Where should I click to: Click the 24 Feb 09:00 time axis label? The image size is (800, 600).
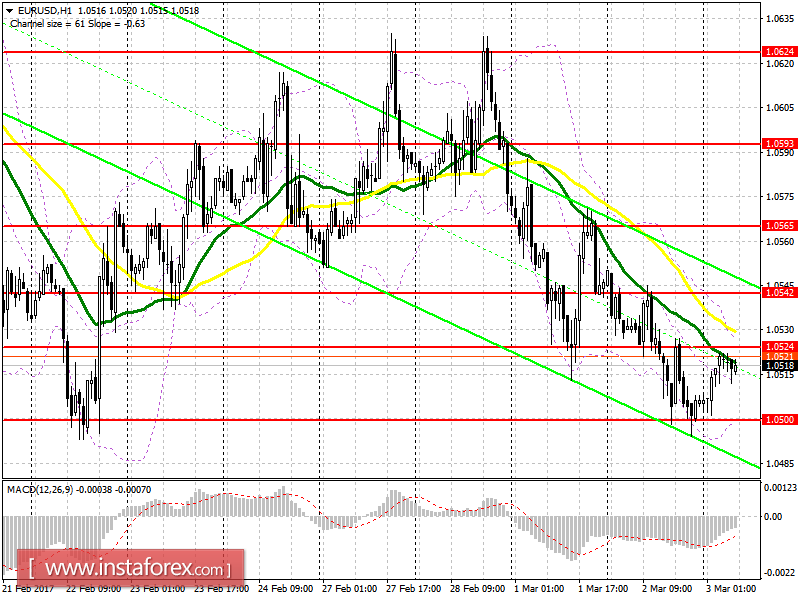pos(285,588)
